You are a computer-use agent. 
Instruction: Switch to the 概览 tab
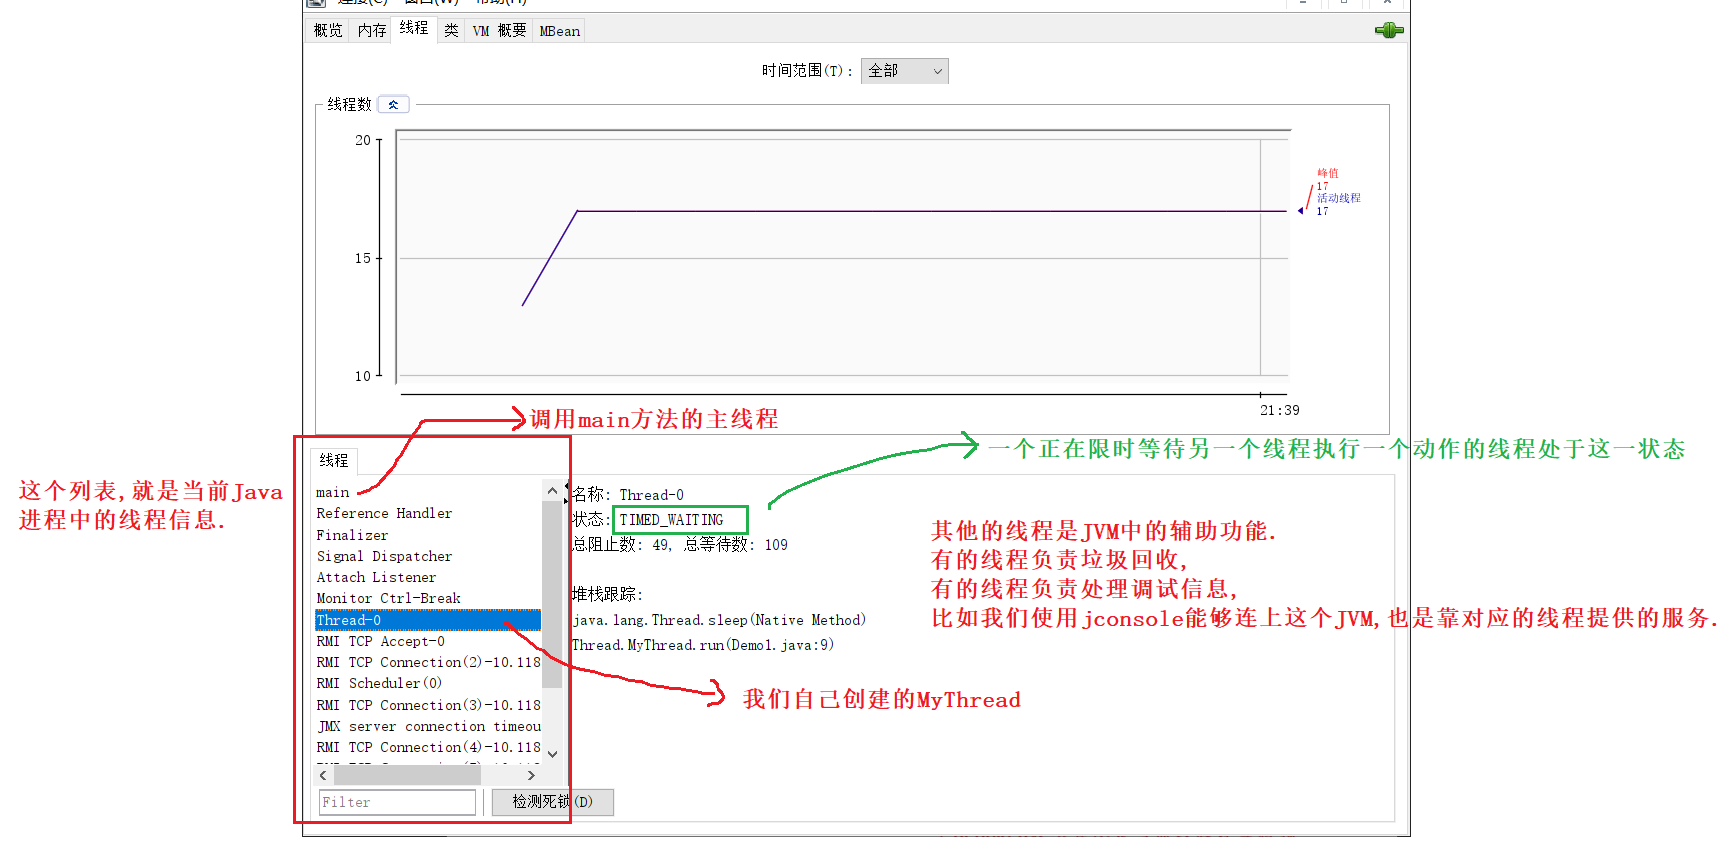click(328, 31)
